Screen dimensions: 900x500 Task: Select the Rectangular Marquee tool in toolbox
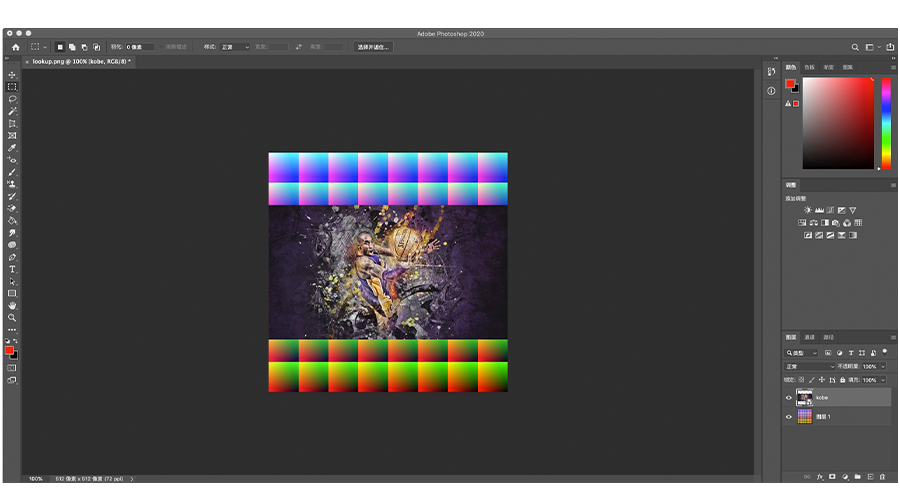coord(12,87)
